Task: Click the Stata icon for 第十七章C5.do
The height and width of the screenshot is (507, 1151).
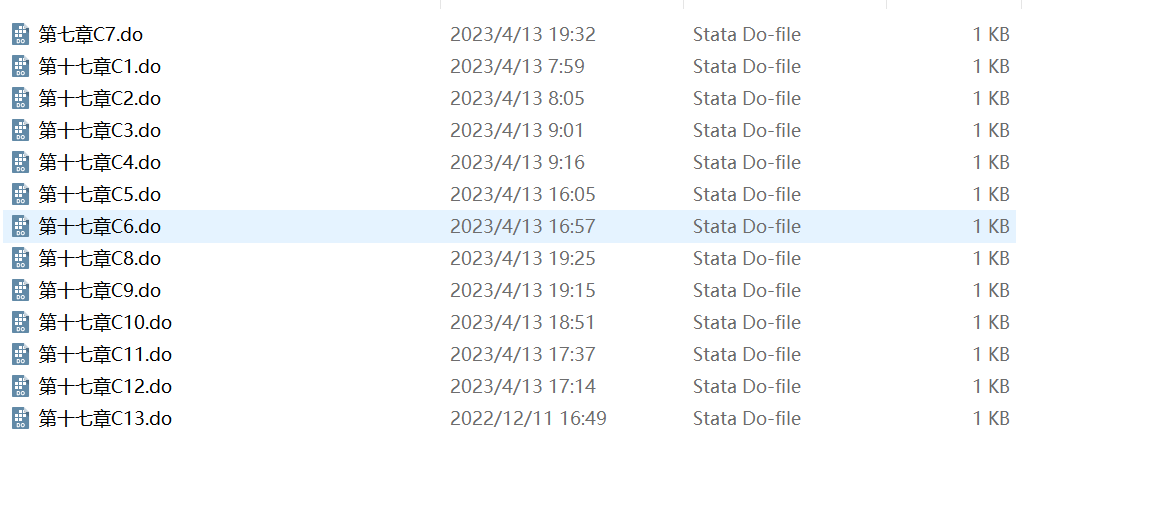Action: point(21,195)
